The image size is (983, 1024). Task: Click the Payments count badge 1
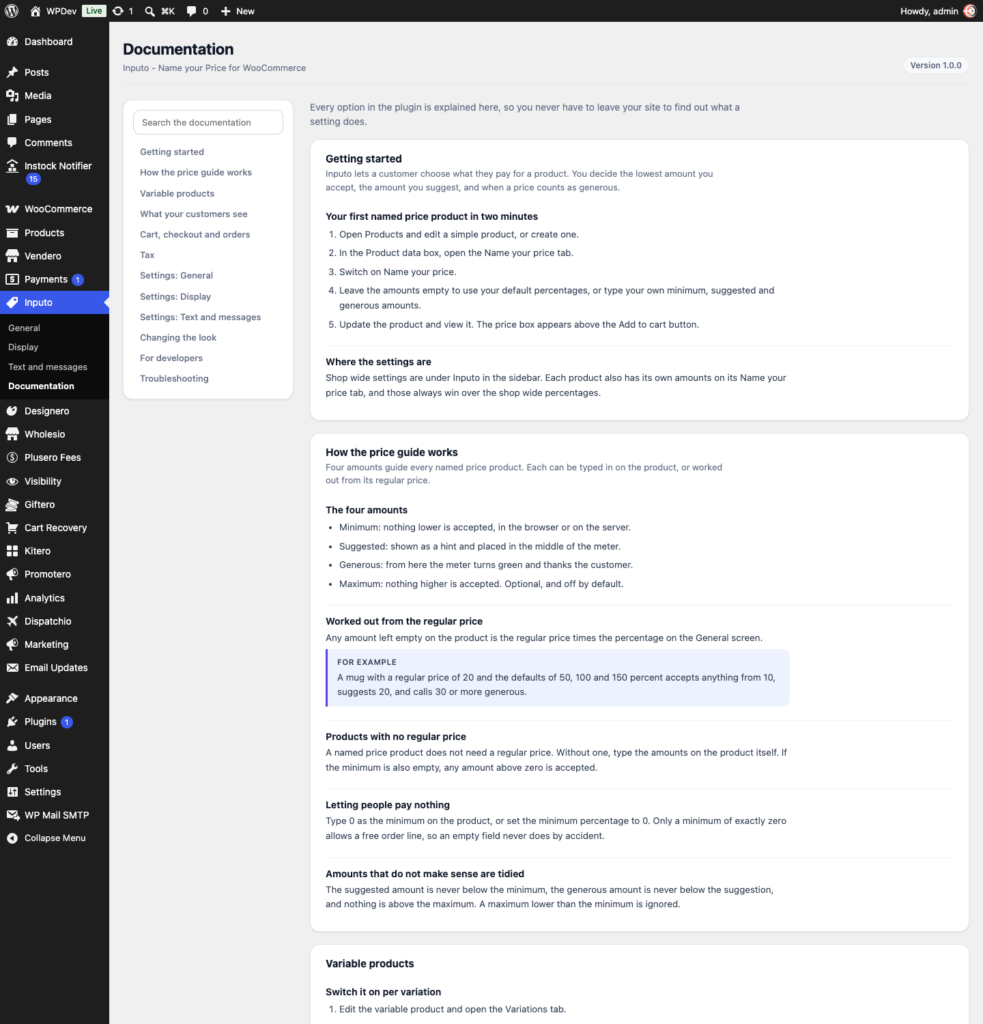(x=78, y=280)
